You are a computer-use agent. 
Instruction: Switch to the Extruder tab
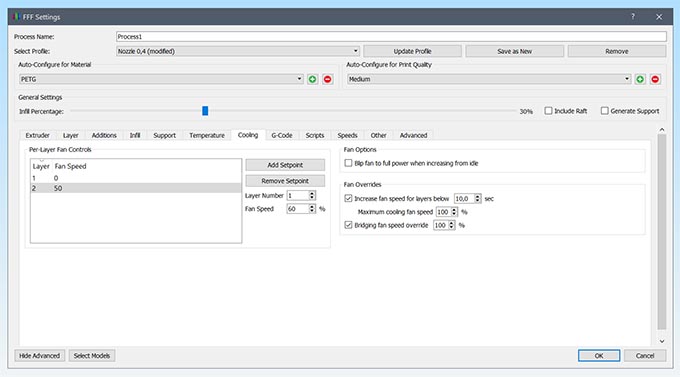(x=37, y=135)
